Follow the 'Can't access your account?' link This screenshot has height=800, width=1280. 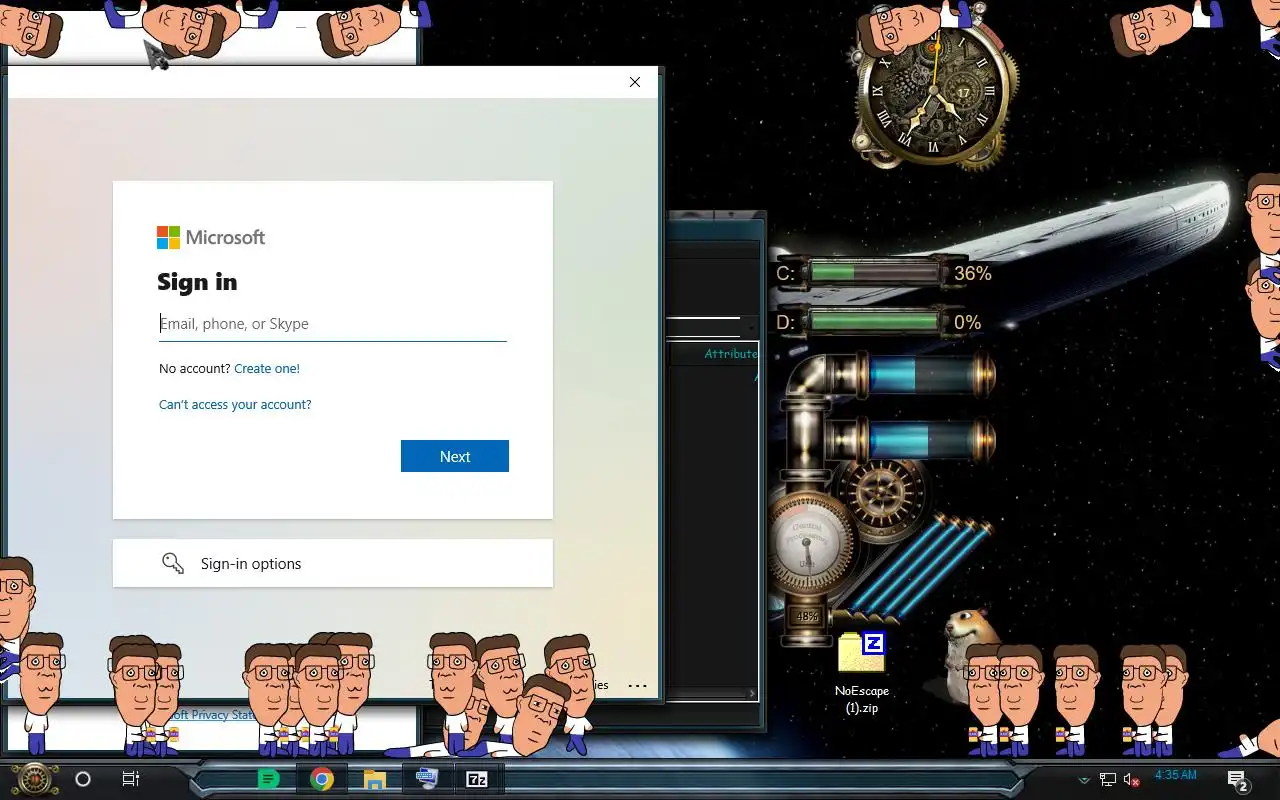pyautogui.click(x=235, y=405)
